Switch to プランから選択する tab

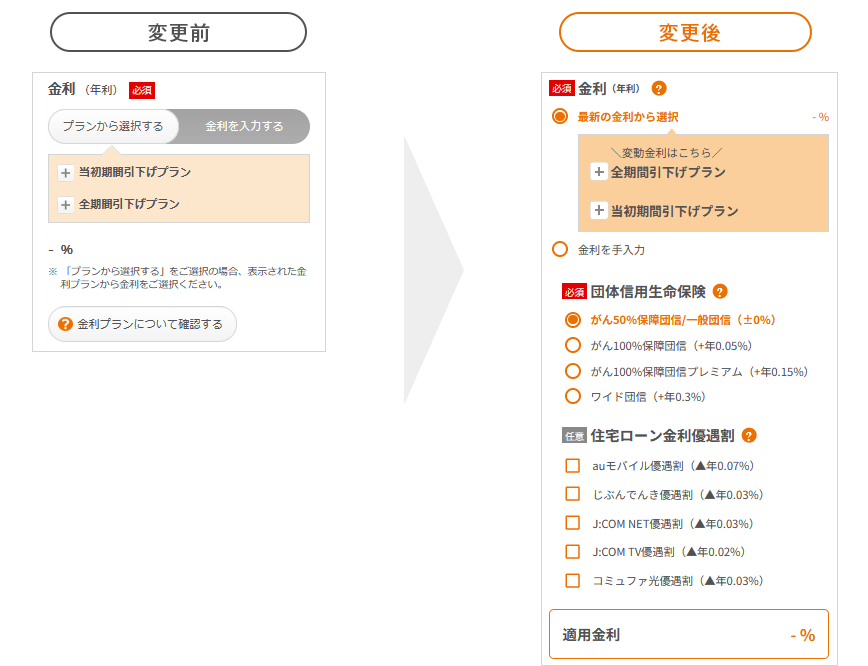(x=113, y=127)
